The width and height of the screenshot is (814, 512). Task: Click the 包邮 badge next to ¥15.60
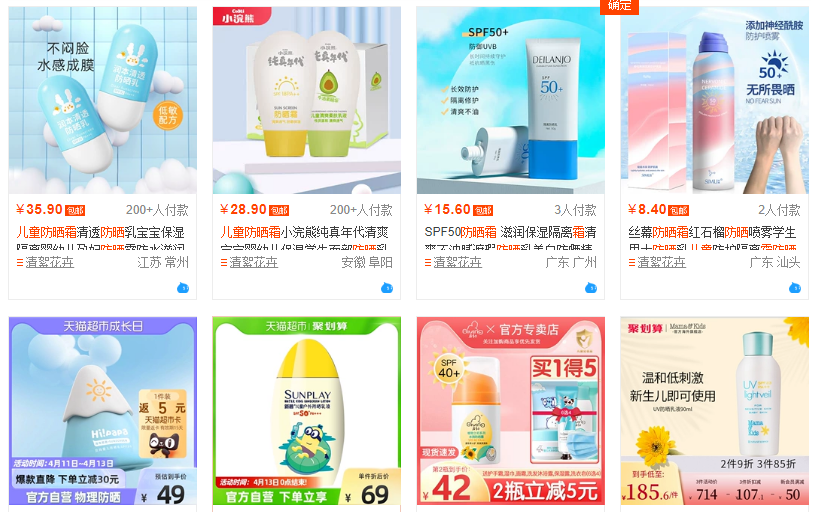[x=483, y=210]
